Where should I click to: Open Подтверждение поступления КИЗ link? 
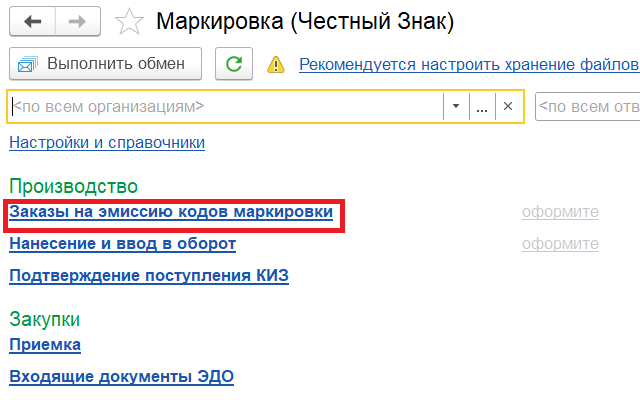149,276
